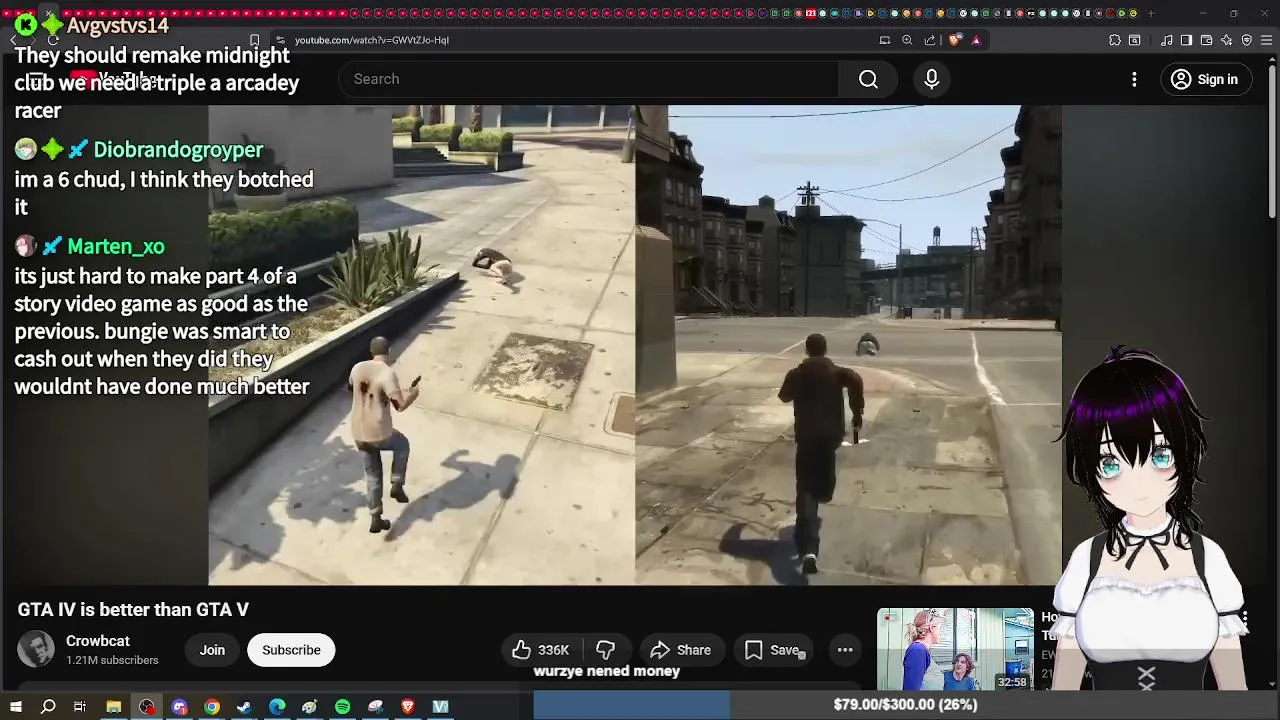Open site settings icon left of the URL
This screenshot has width=1280, height=720.
pos(280,40)
